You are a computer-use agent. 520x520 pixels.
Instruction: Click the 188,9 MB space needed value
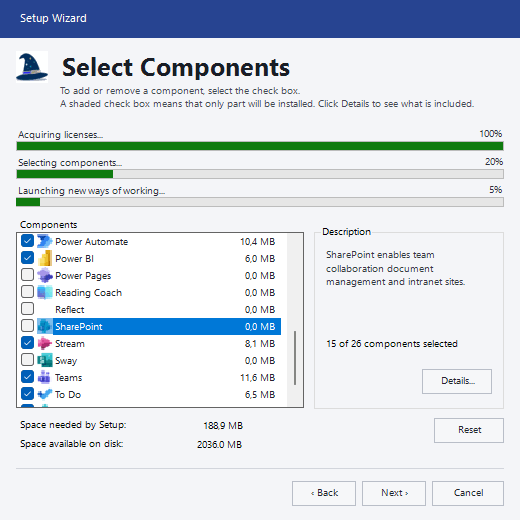223,426
